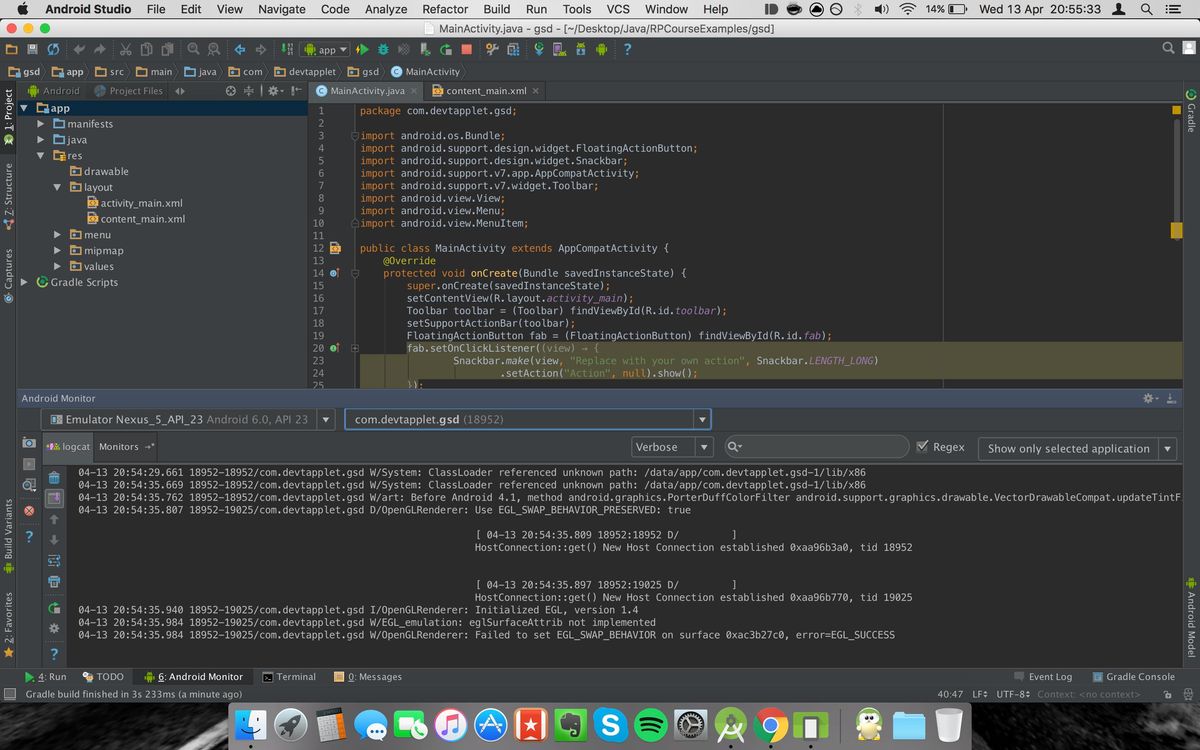Open the app run configuration dropdown
Screen dimensions: 1200x750
[327, 49]
